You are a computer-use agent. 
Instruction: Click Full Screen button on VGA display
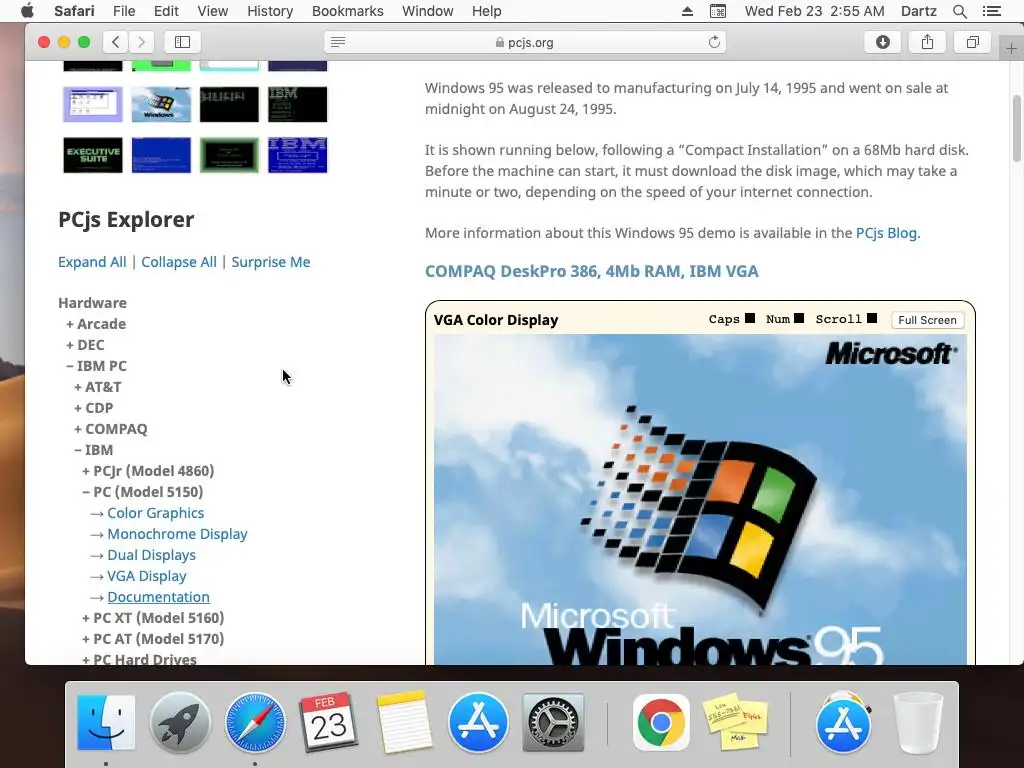coord(927,320)
